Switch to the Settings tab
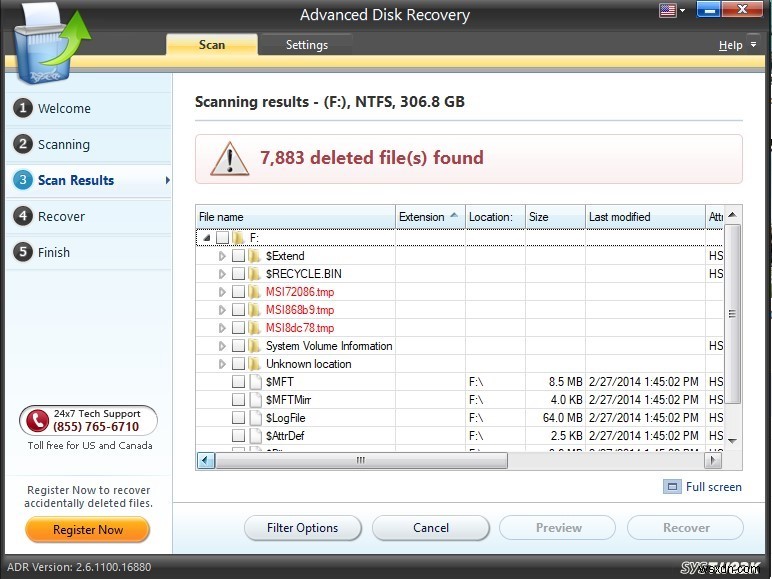This screenshot has width=772, height=579. (306, 45)
